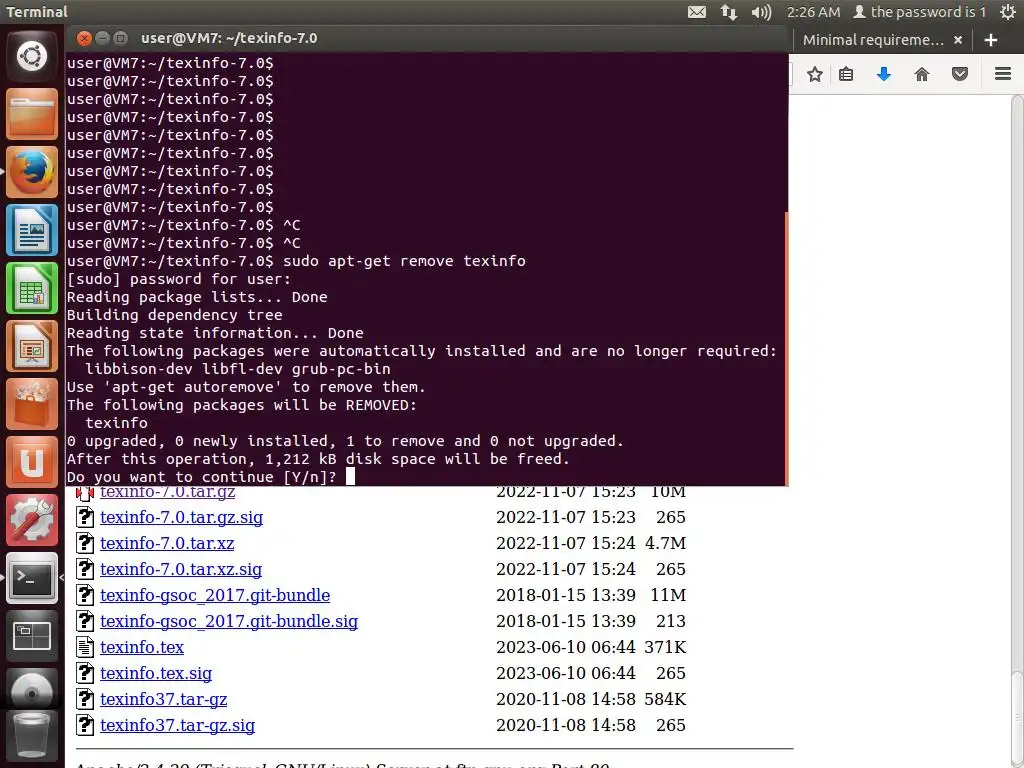Open the Ubuntu Dash search launcher
1024x768 pixels.
pos(32,56)
